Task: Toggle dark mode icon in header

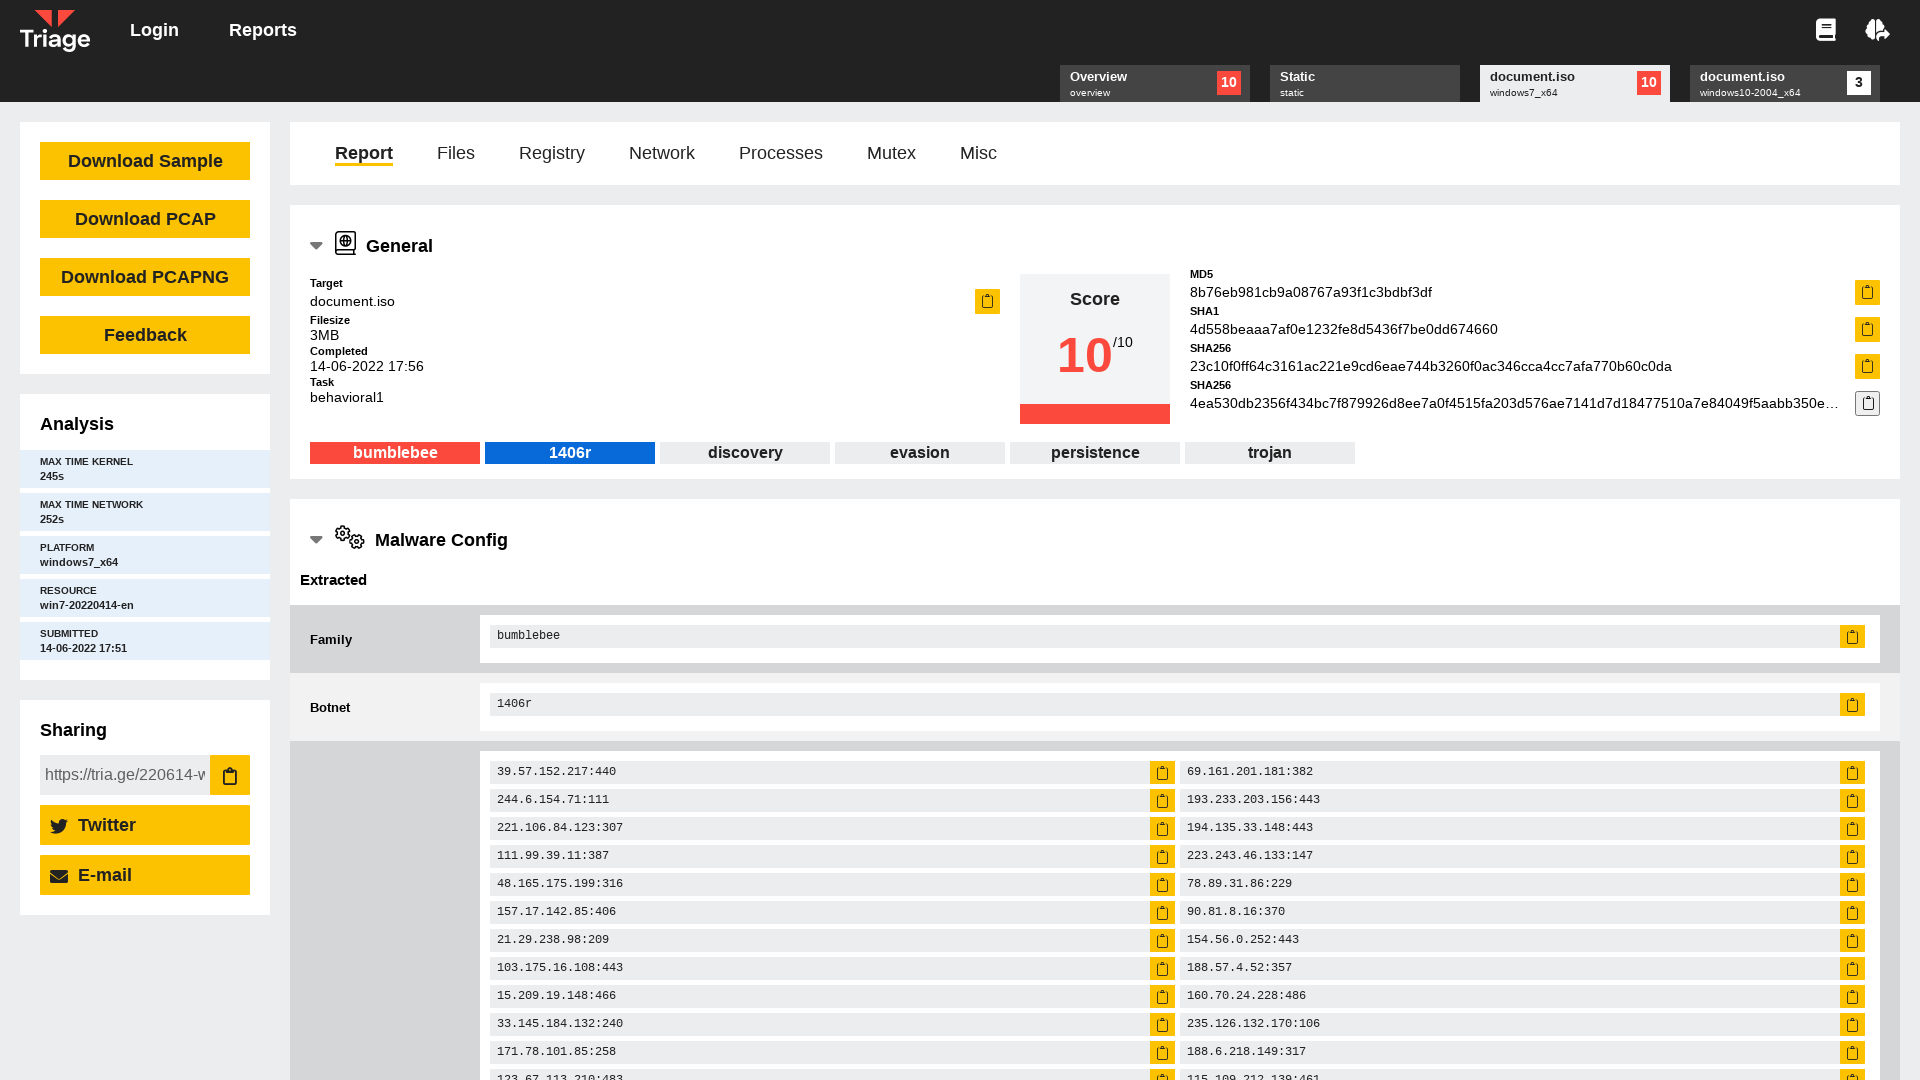Action: click(1877, 30)
